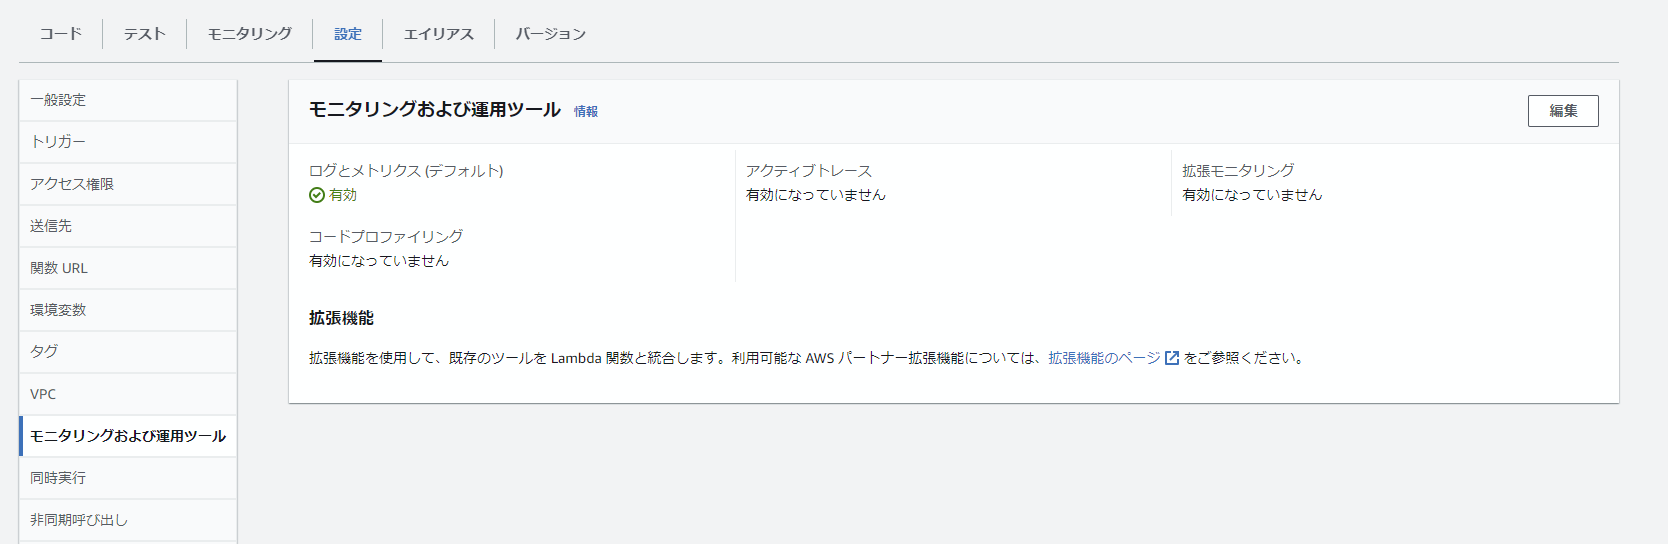Image resolution: width=1668 pixels, height=544 pixels.
Task: Click the 拡張モニタリング label
Action: click(x=1238, y=171)
